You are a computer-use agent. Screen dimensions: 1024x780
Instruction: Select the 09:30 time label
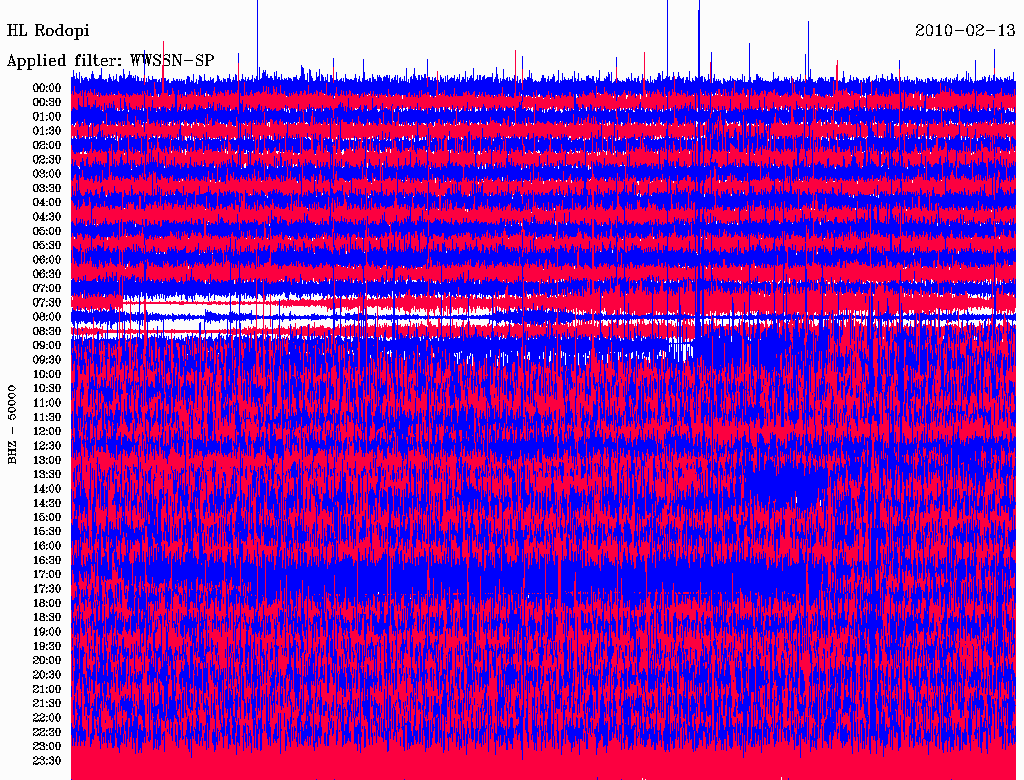(x=47, y=360)
